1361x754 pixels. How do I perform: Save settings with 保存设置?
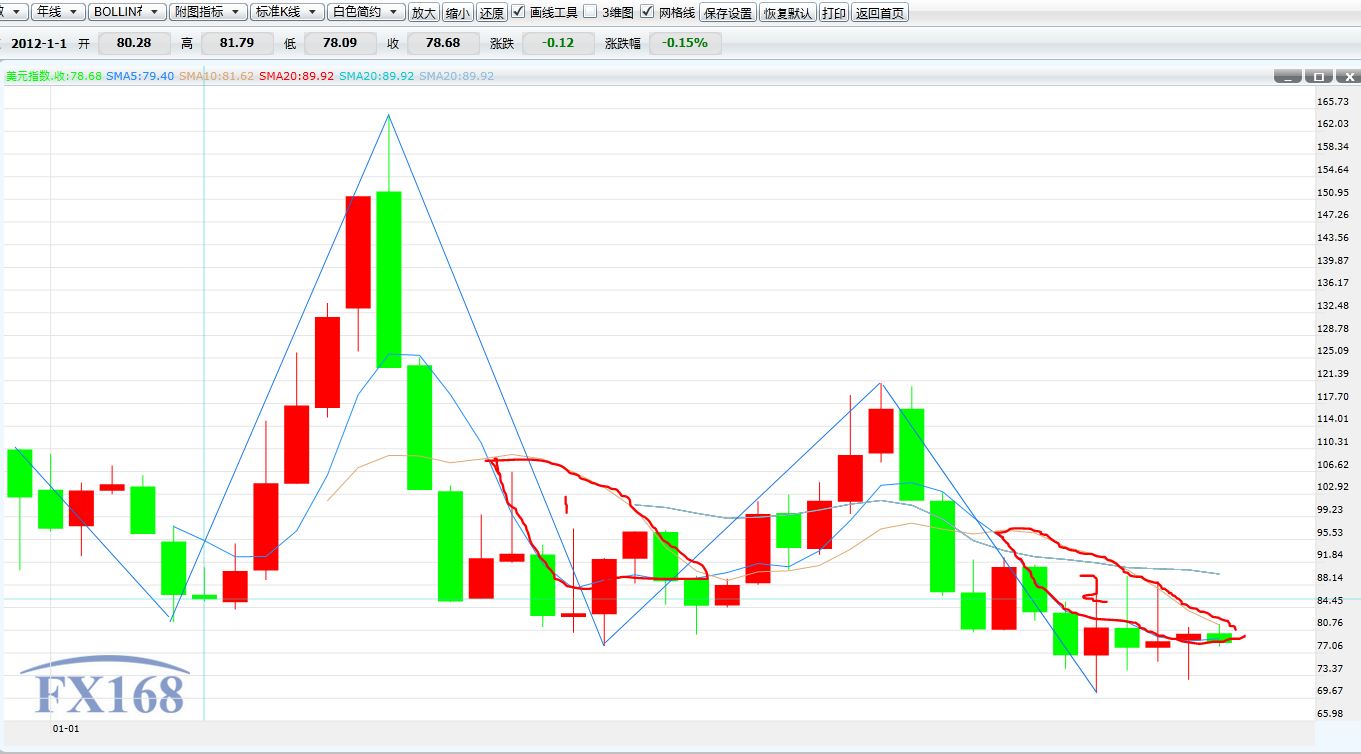pyautogui.click(x=727, y=13)
